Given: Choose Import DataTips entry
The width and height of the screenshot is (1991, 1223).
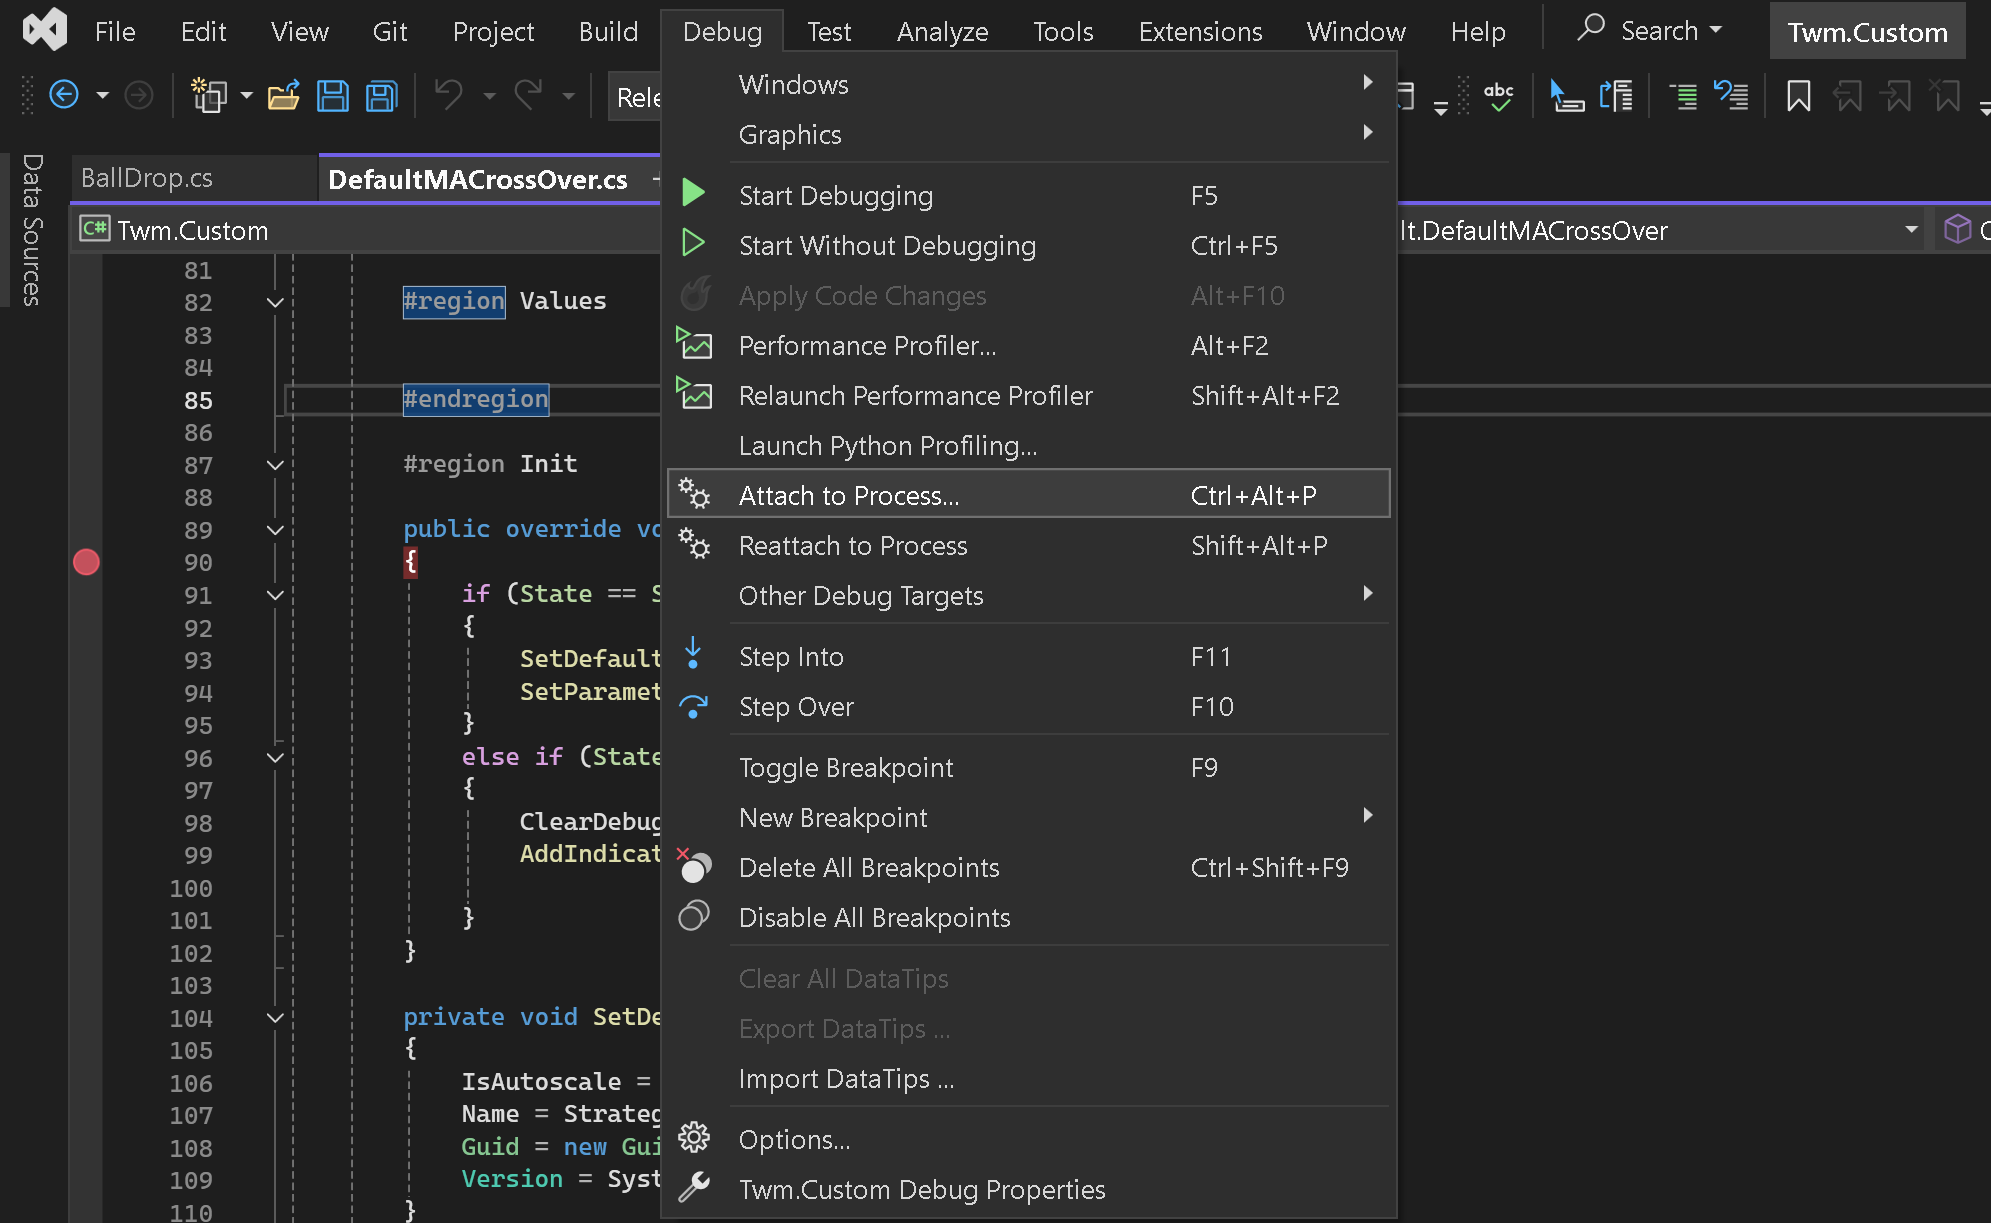Looking at the screenshot, I should coord(1028,1079).
